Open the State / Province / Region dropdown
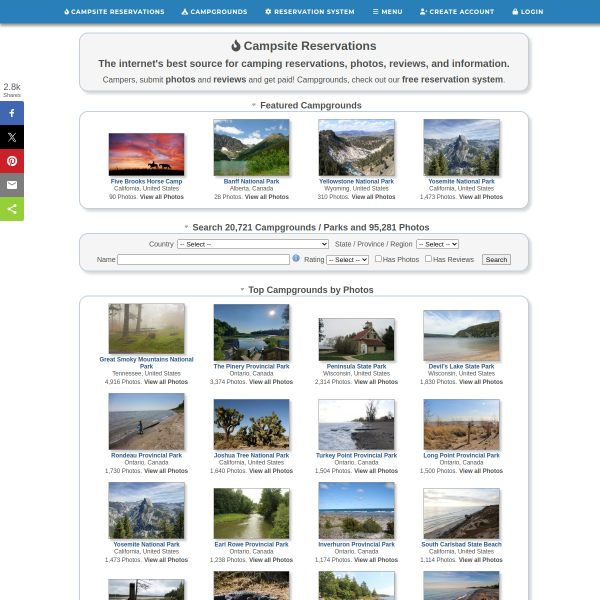The width and height of the screenshot is (600, 600). point(437,244)
